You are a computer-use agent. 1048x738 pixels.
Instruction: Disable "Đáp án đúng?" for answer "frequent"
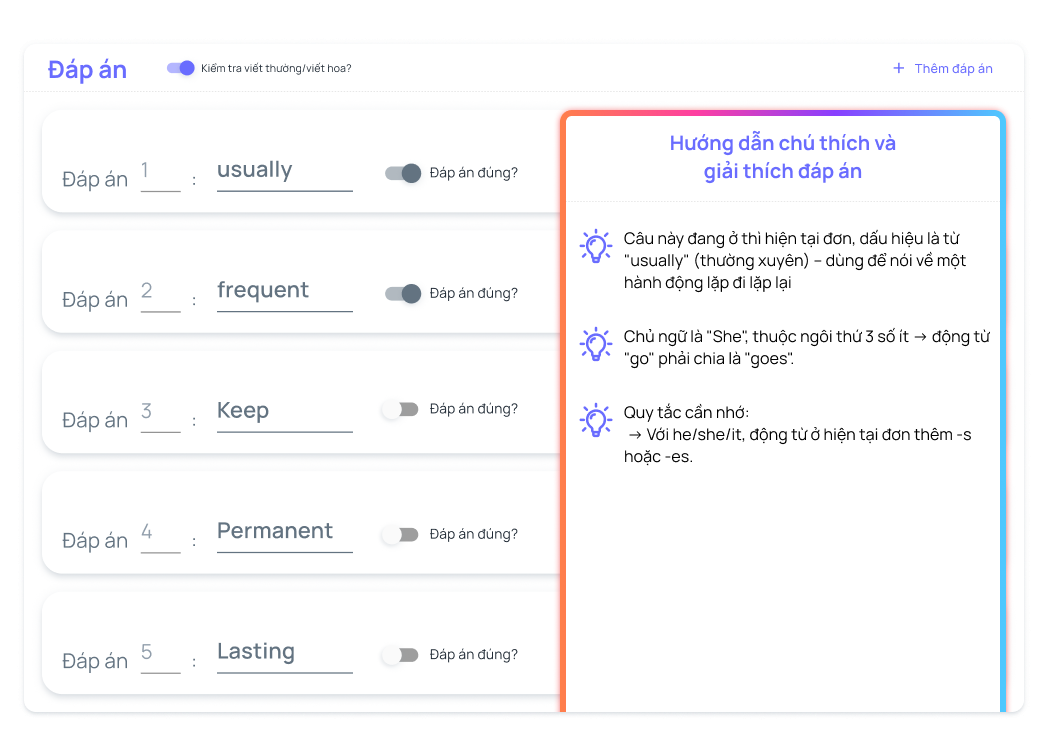[x=403, y=294]
